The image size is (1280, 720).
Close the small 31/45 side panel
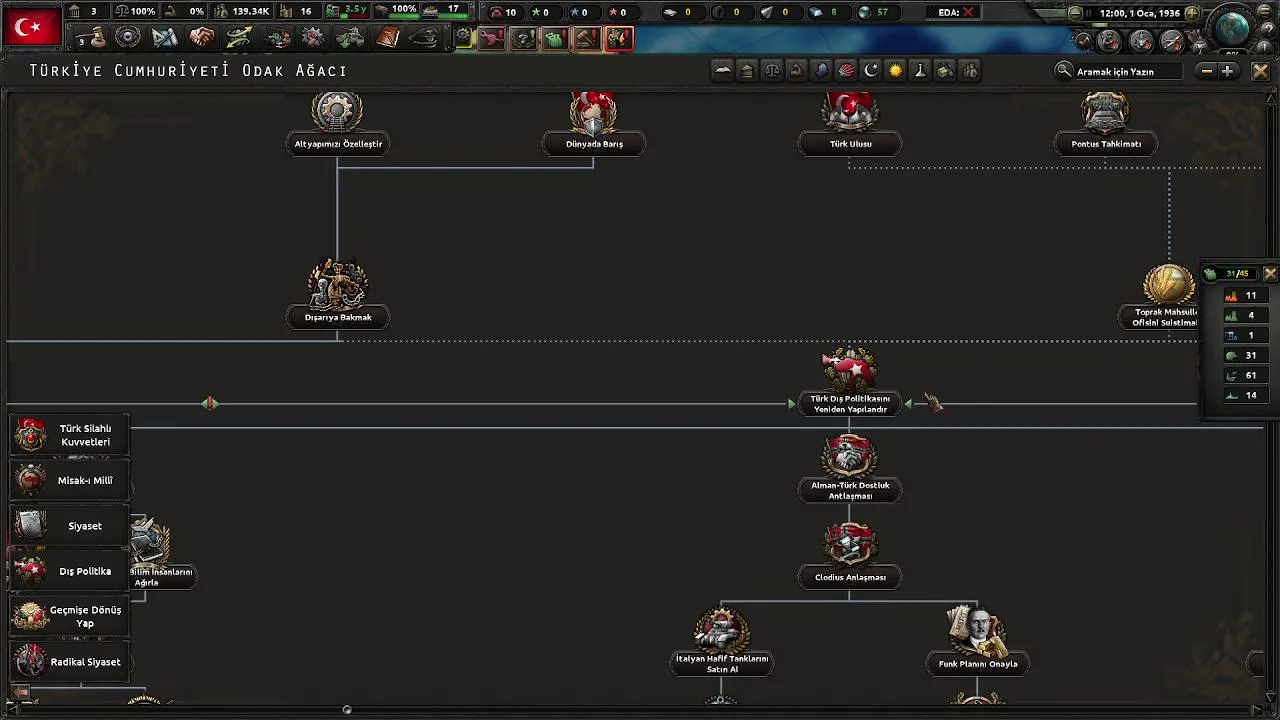1270,274
